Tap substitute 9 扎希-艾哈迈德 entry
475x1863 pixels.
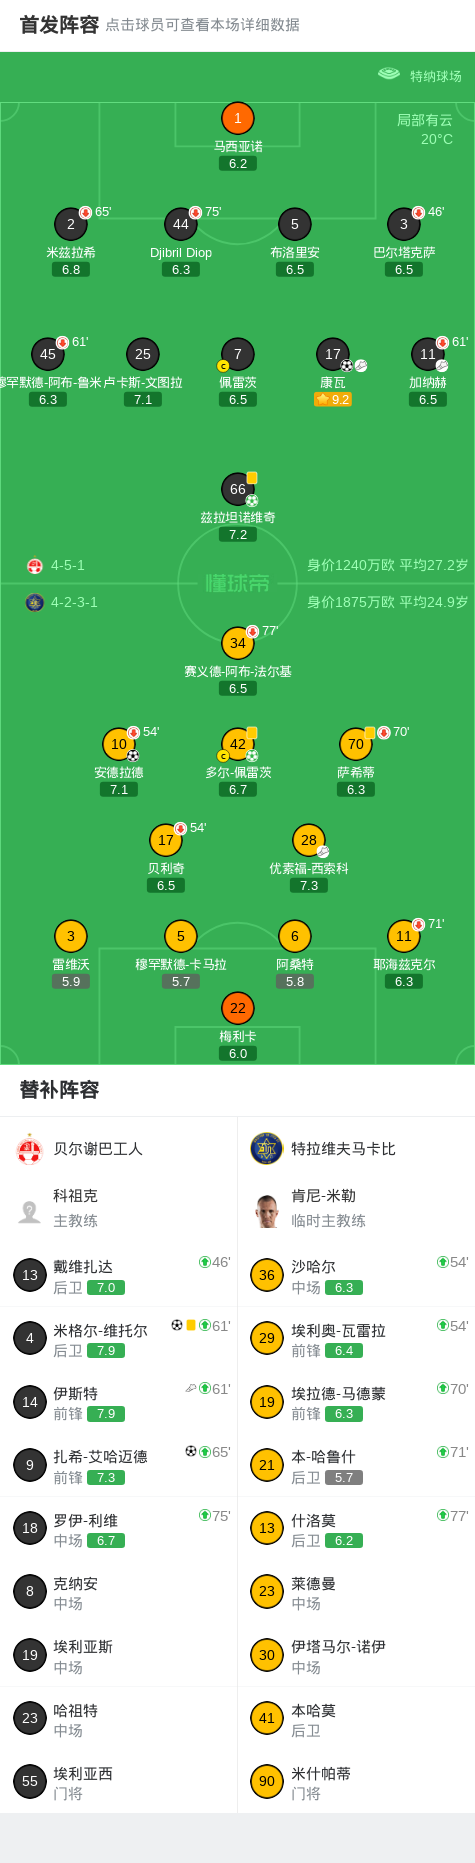(x=119, y=1465)
